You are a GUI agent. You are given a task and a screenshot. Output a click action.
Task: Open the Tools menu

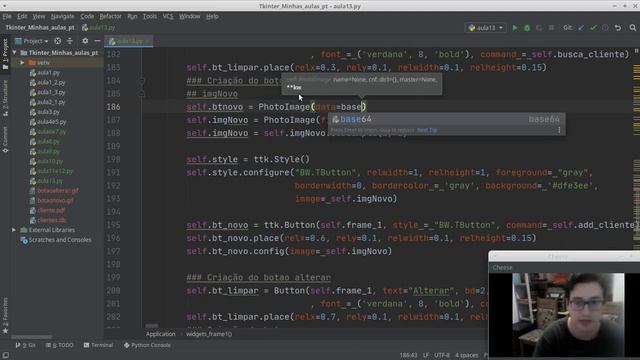click(149, 16)
